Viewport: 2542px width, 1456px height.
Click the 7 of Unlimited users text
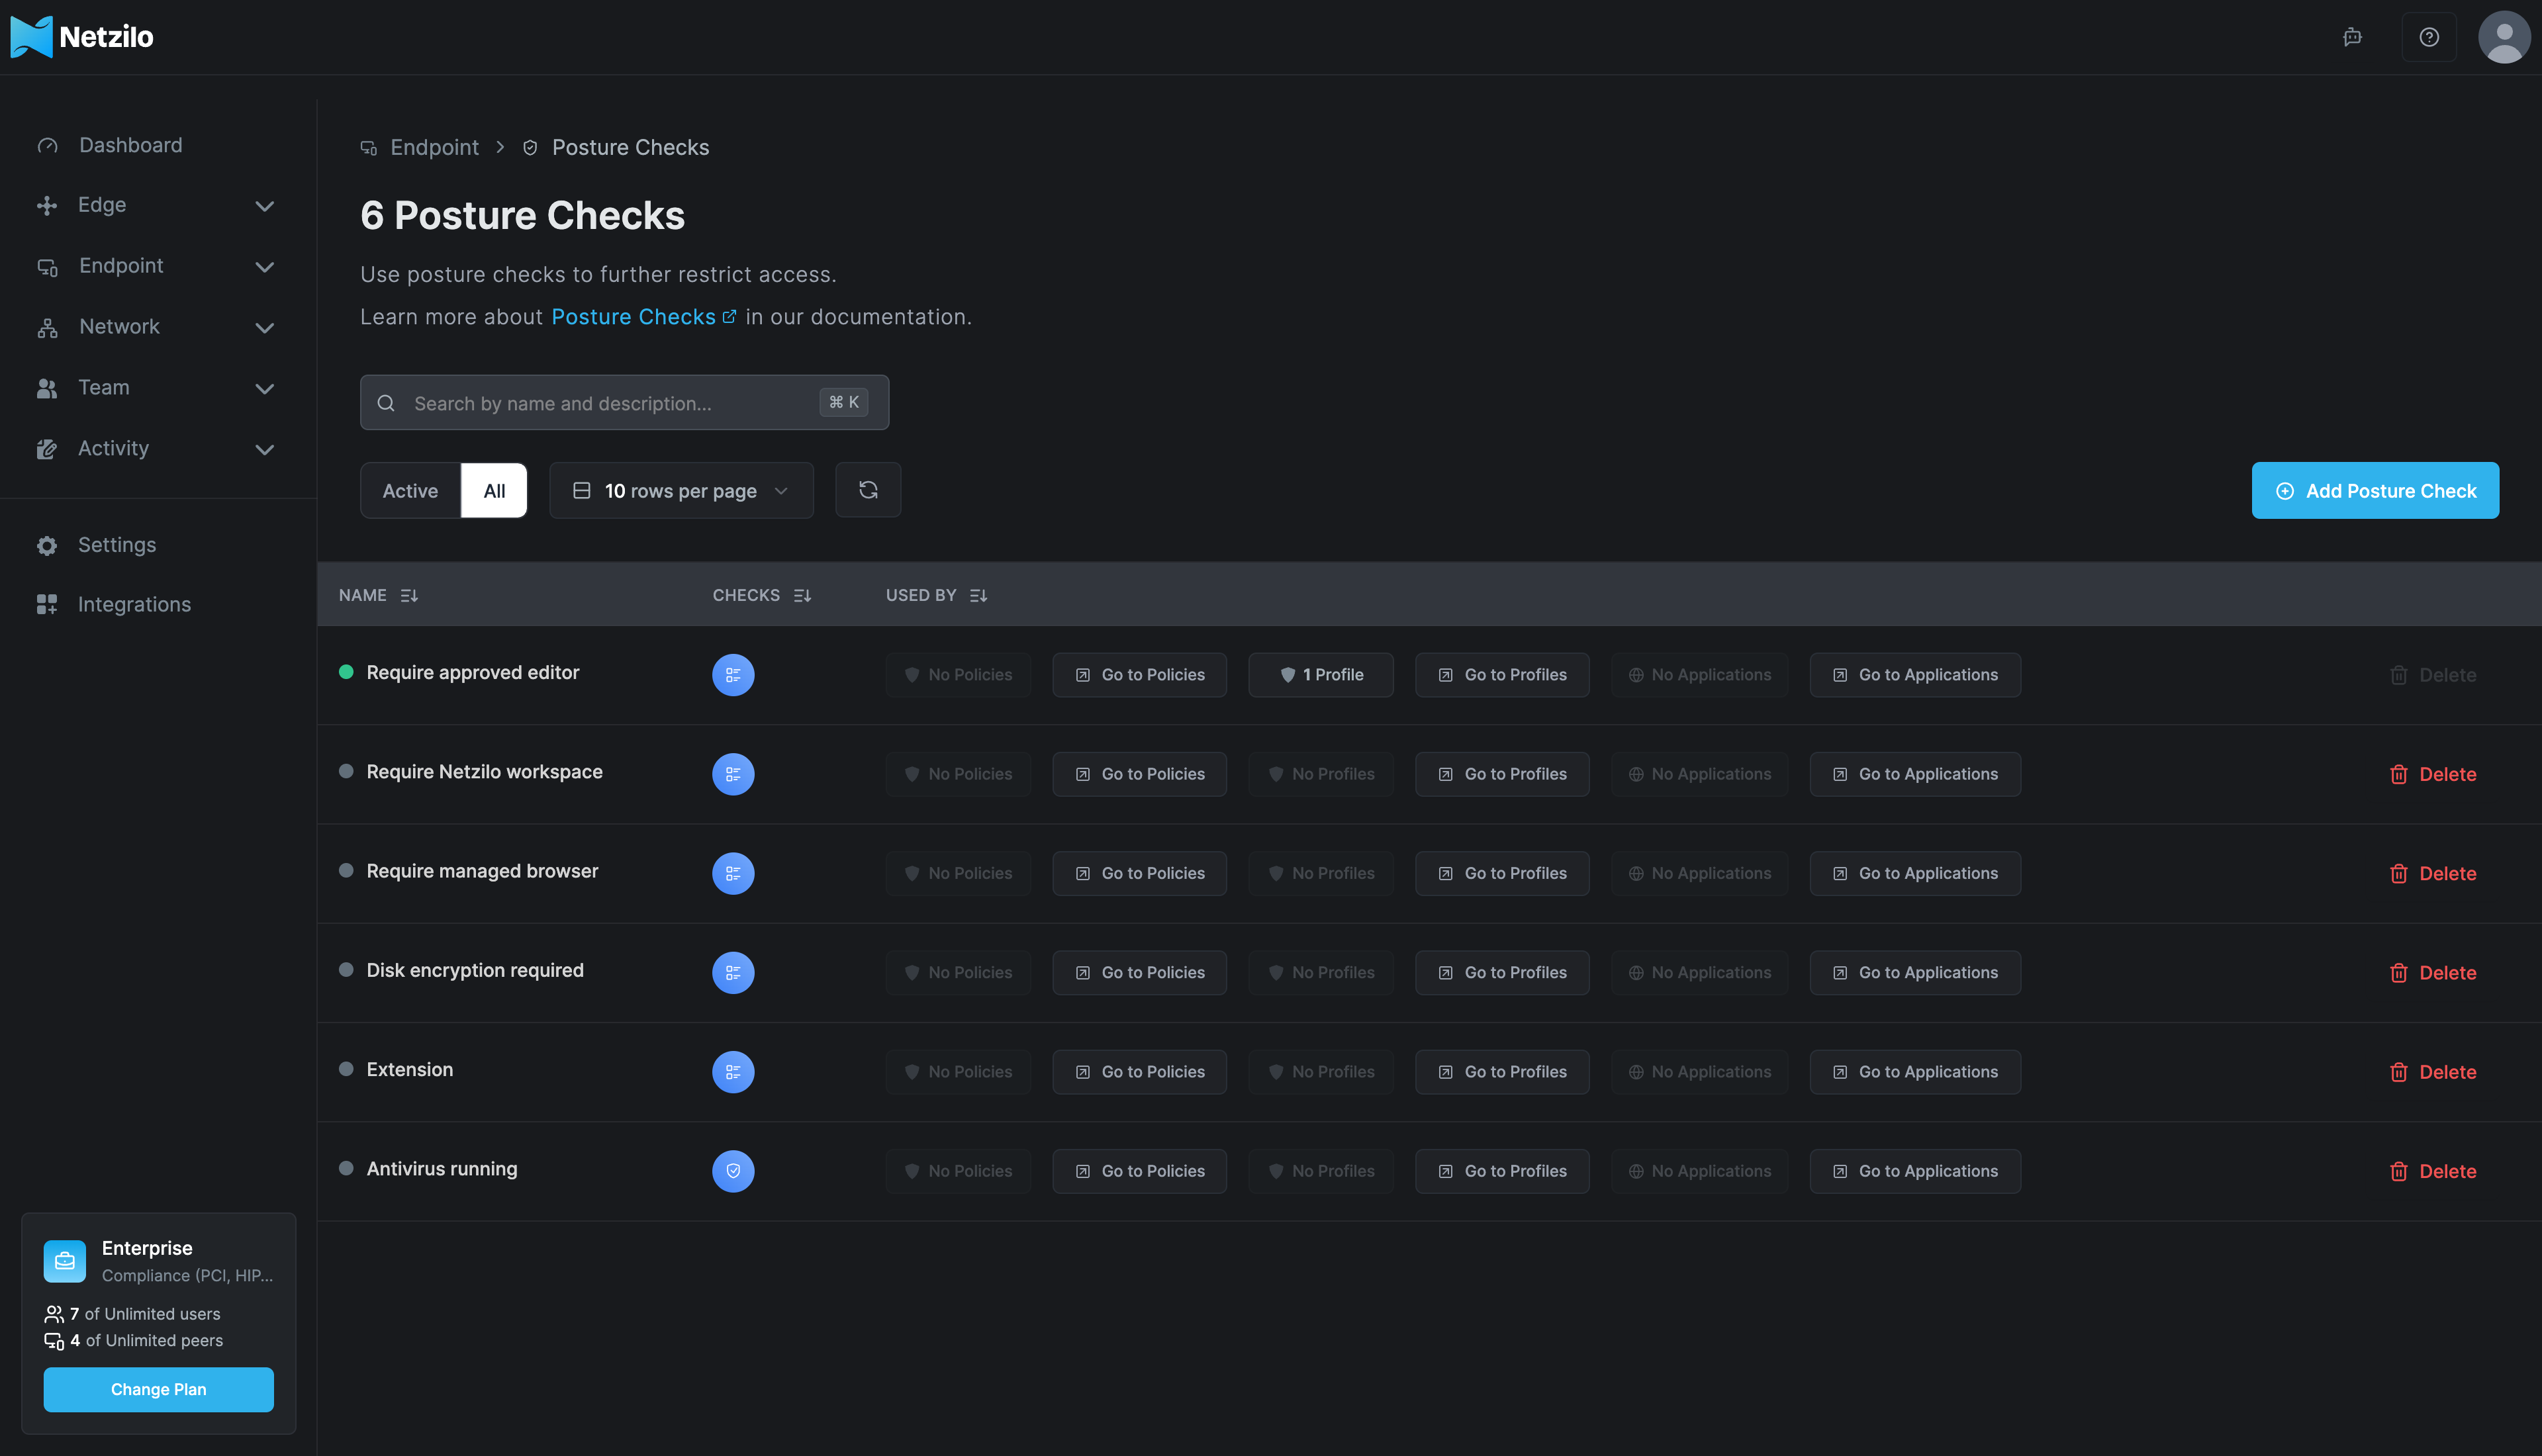(x=145, y=1314)
